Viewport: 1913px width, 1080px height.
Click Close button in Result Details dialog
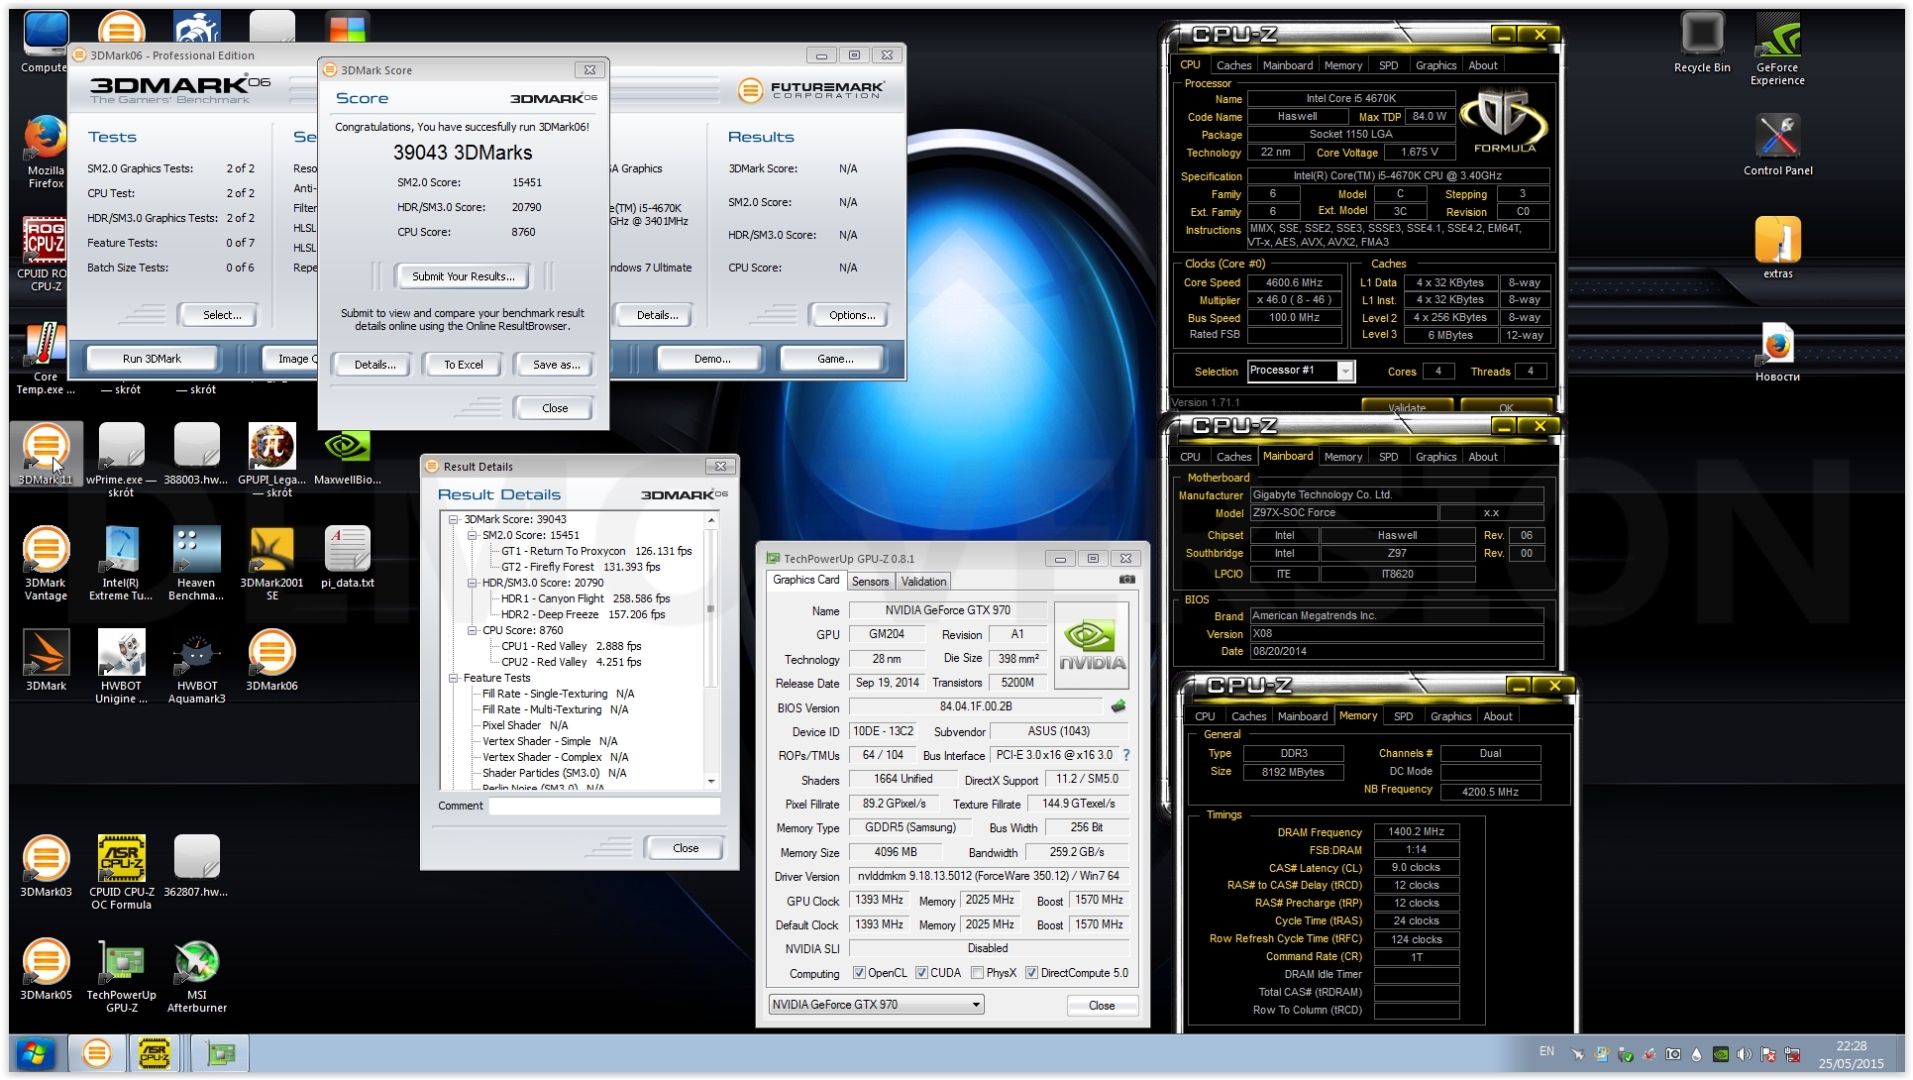point(685,848)
